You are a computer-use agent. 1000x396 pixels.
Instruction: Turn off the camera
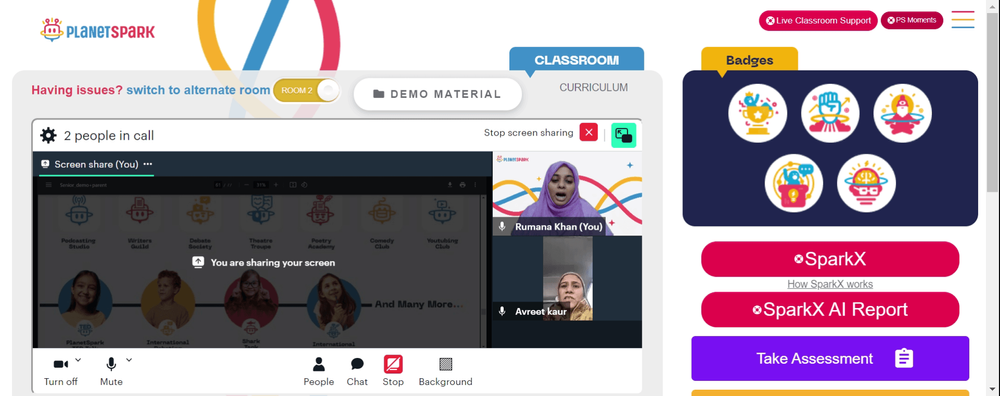pyautogui.click(x=61, y=371)
